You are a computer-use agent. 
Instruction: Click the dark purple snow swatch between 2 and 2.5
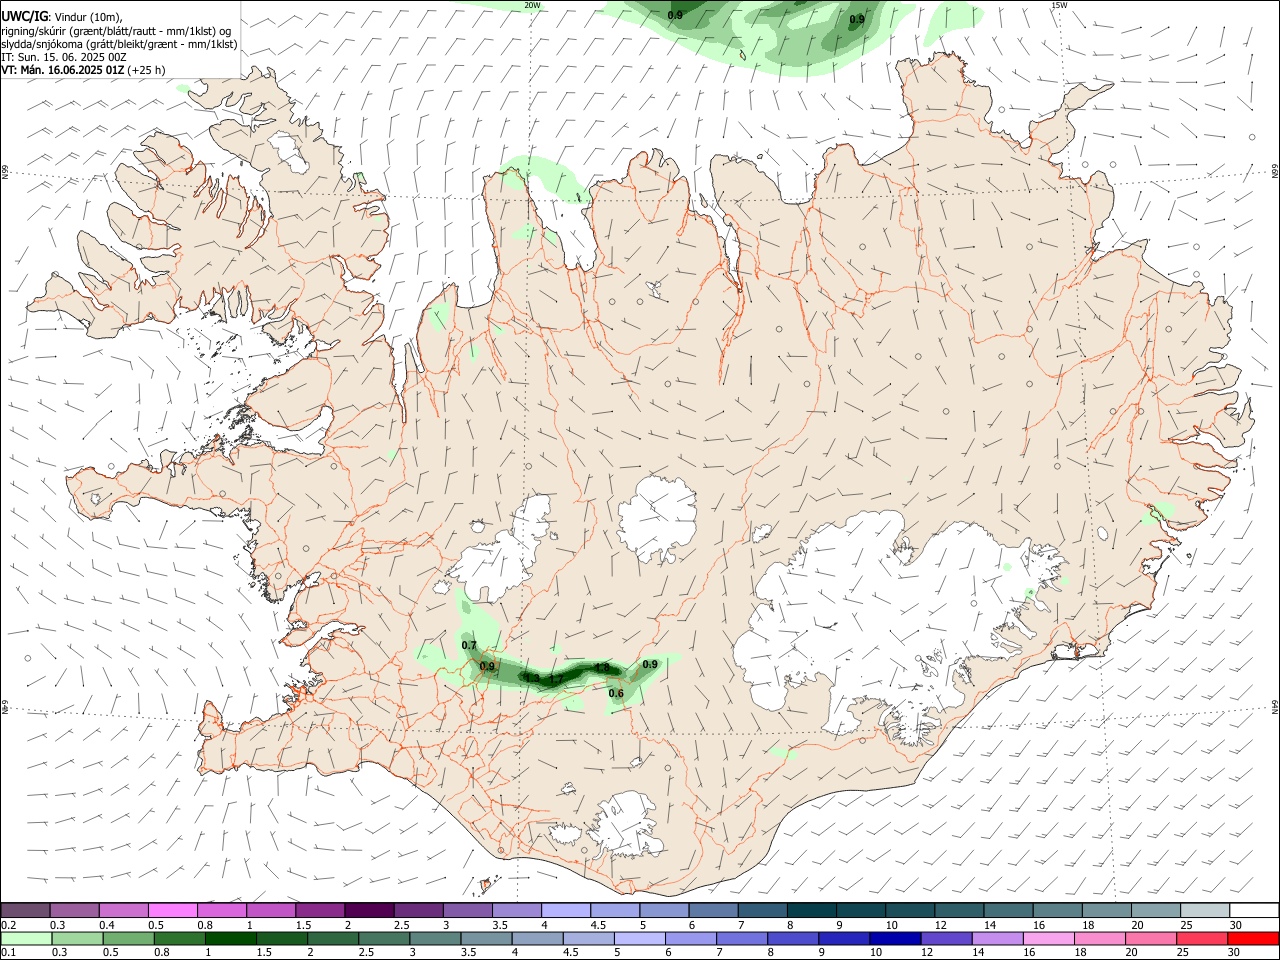coord(368,911)
